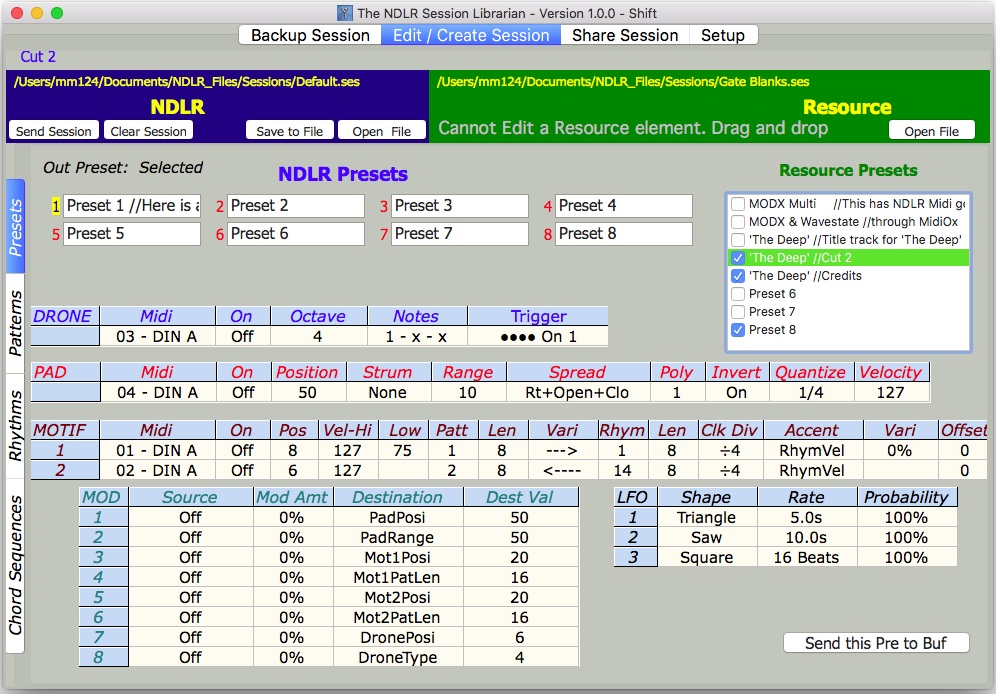Open a file for the NDLR session
The image size is (996, 694).
click(x=379, y=130)
